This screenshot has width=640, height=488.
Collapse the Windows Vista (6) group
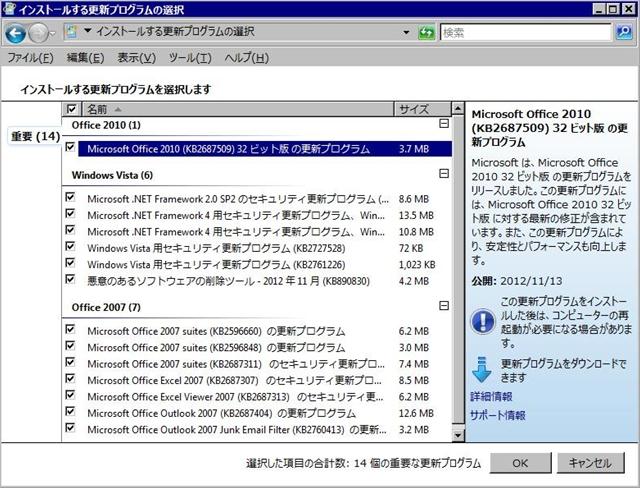click(x=444, y=174)
